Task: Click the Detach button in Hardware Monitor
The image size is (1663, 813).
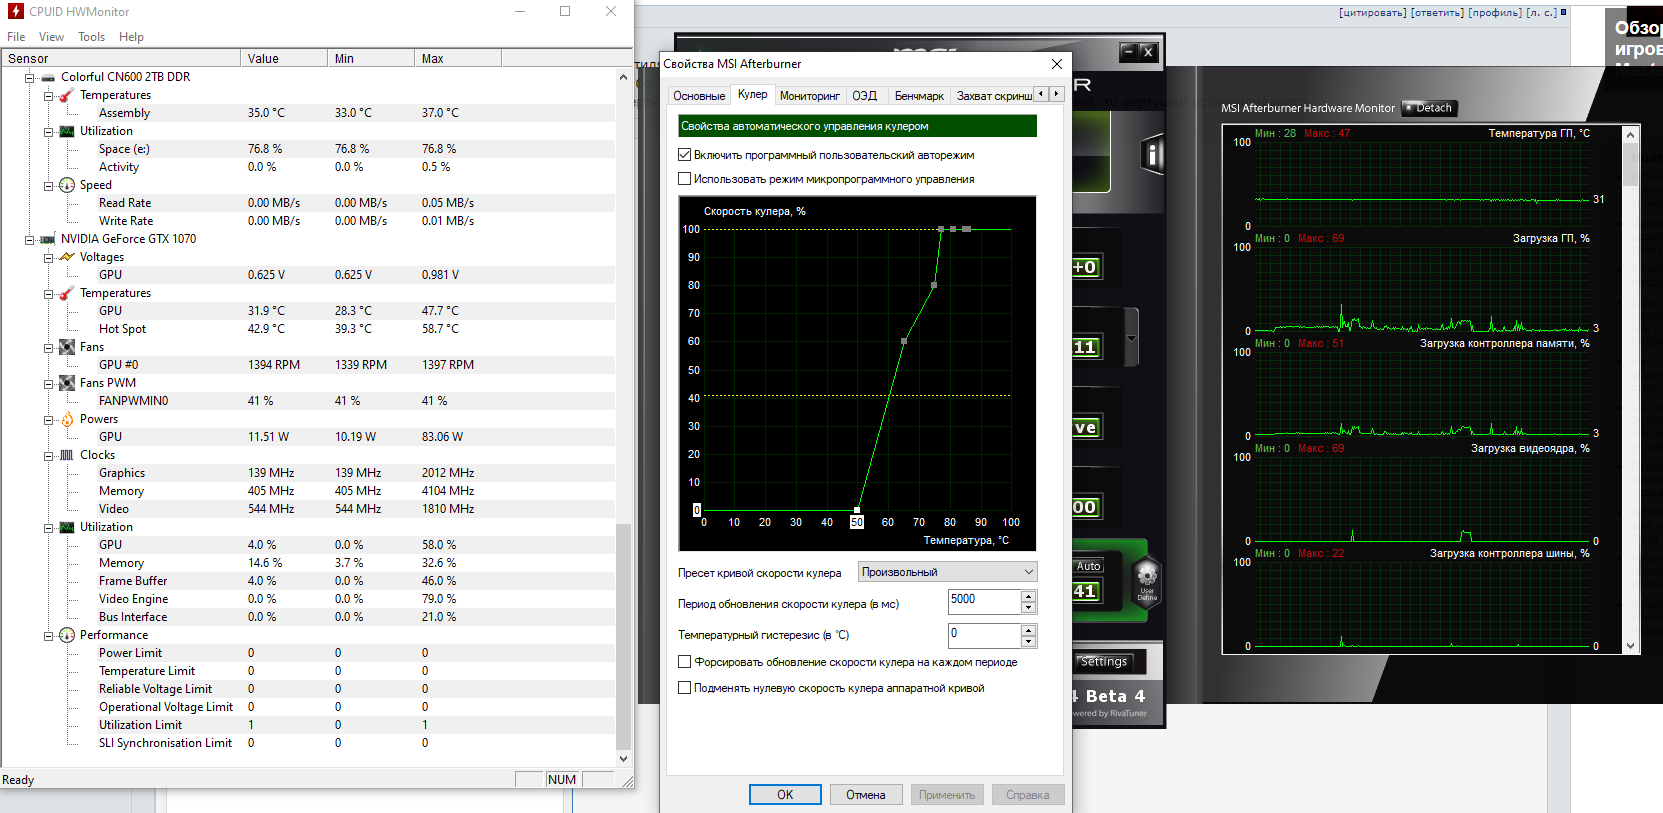Action: [x=1430, y=108]
